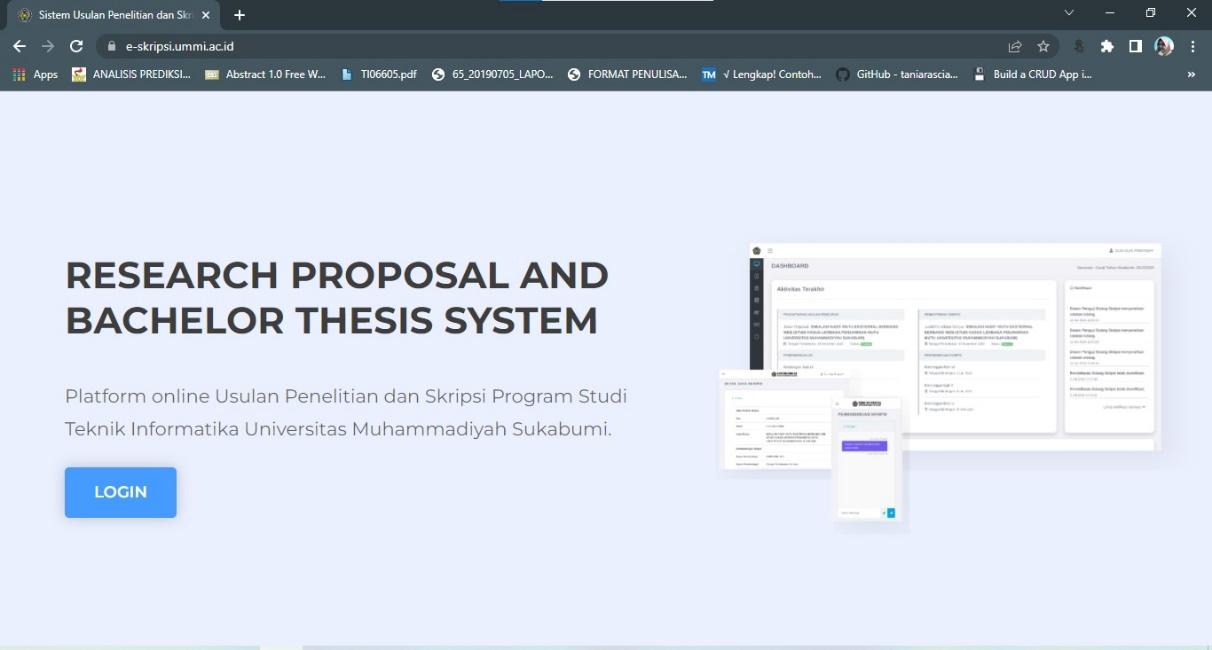This screenshot has height=650, width=1212.
Task: Show more bookmarks overflow chevron
Action: pos(1191,74)
